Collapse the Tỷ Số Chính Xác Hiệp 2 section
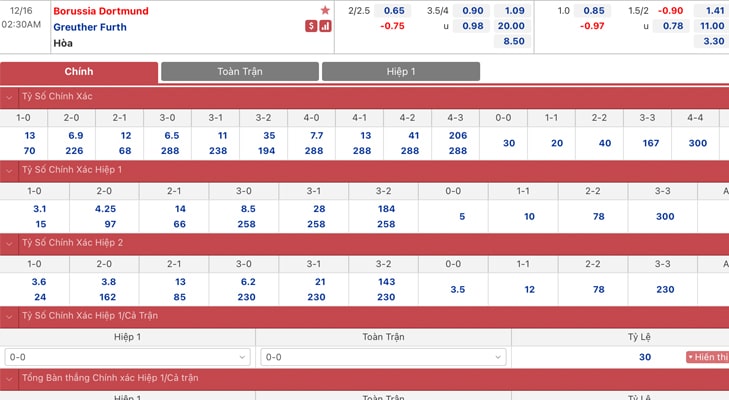 pos(9,244)
